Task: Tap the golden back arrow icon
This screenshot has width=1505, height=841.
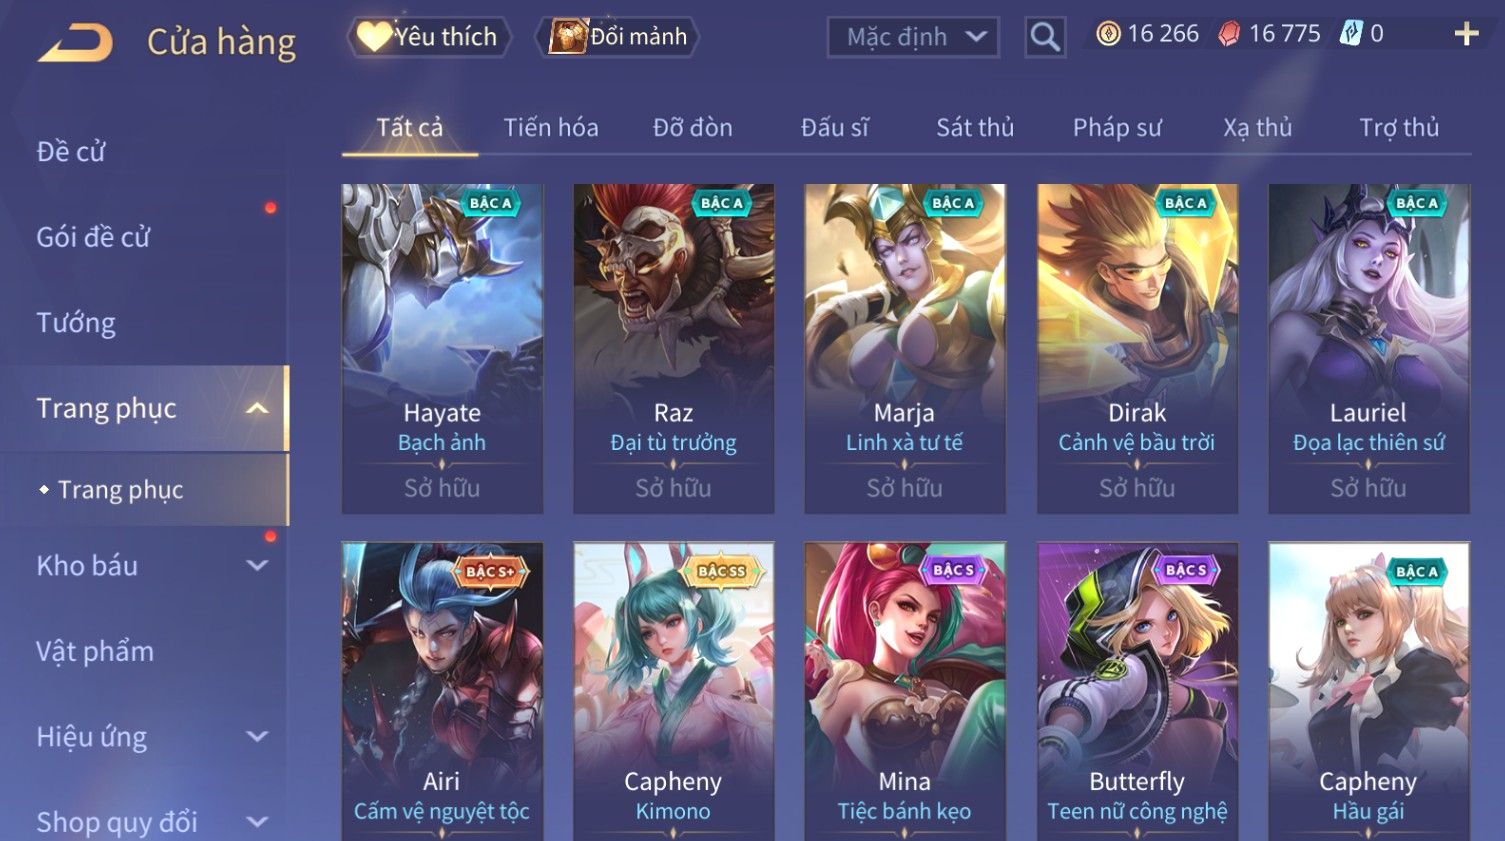Action: click(76, 44)
